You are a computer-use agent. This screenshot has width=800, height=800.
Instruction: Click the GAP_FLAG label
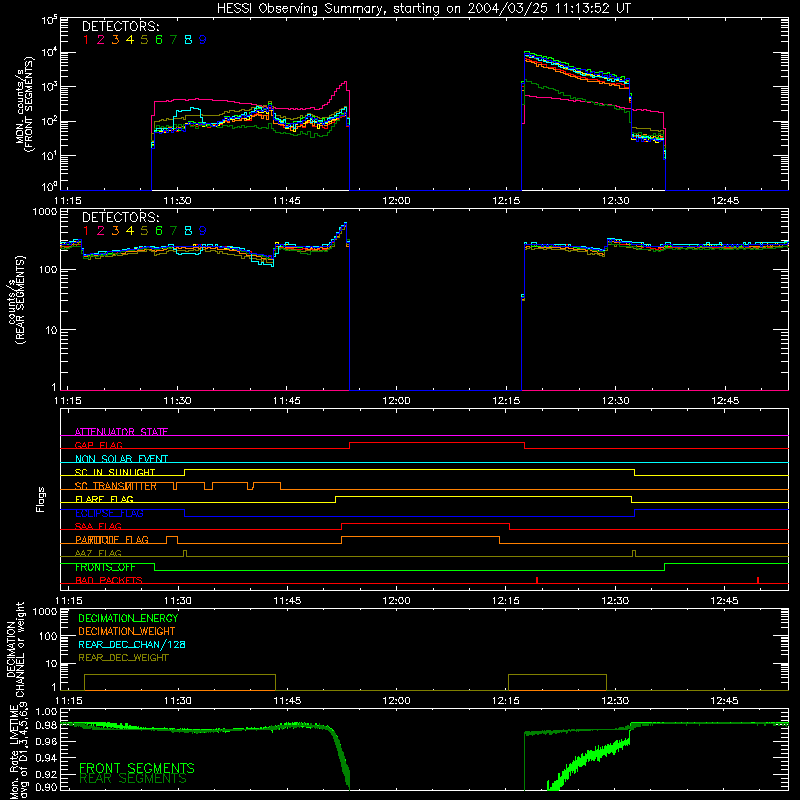point(98,445)
